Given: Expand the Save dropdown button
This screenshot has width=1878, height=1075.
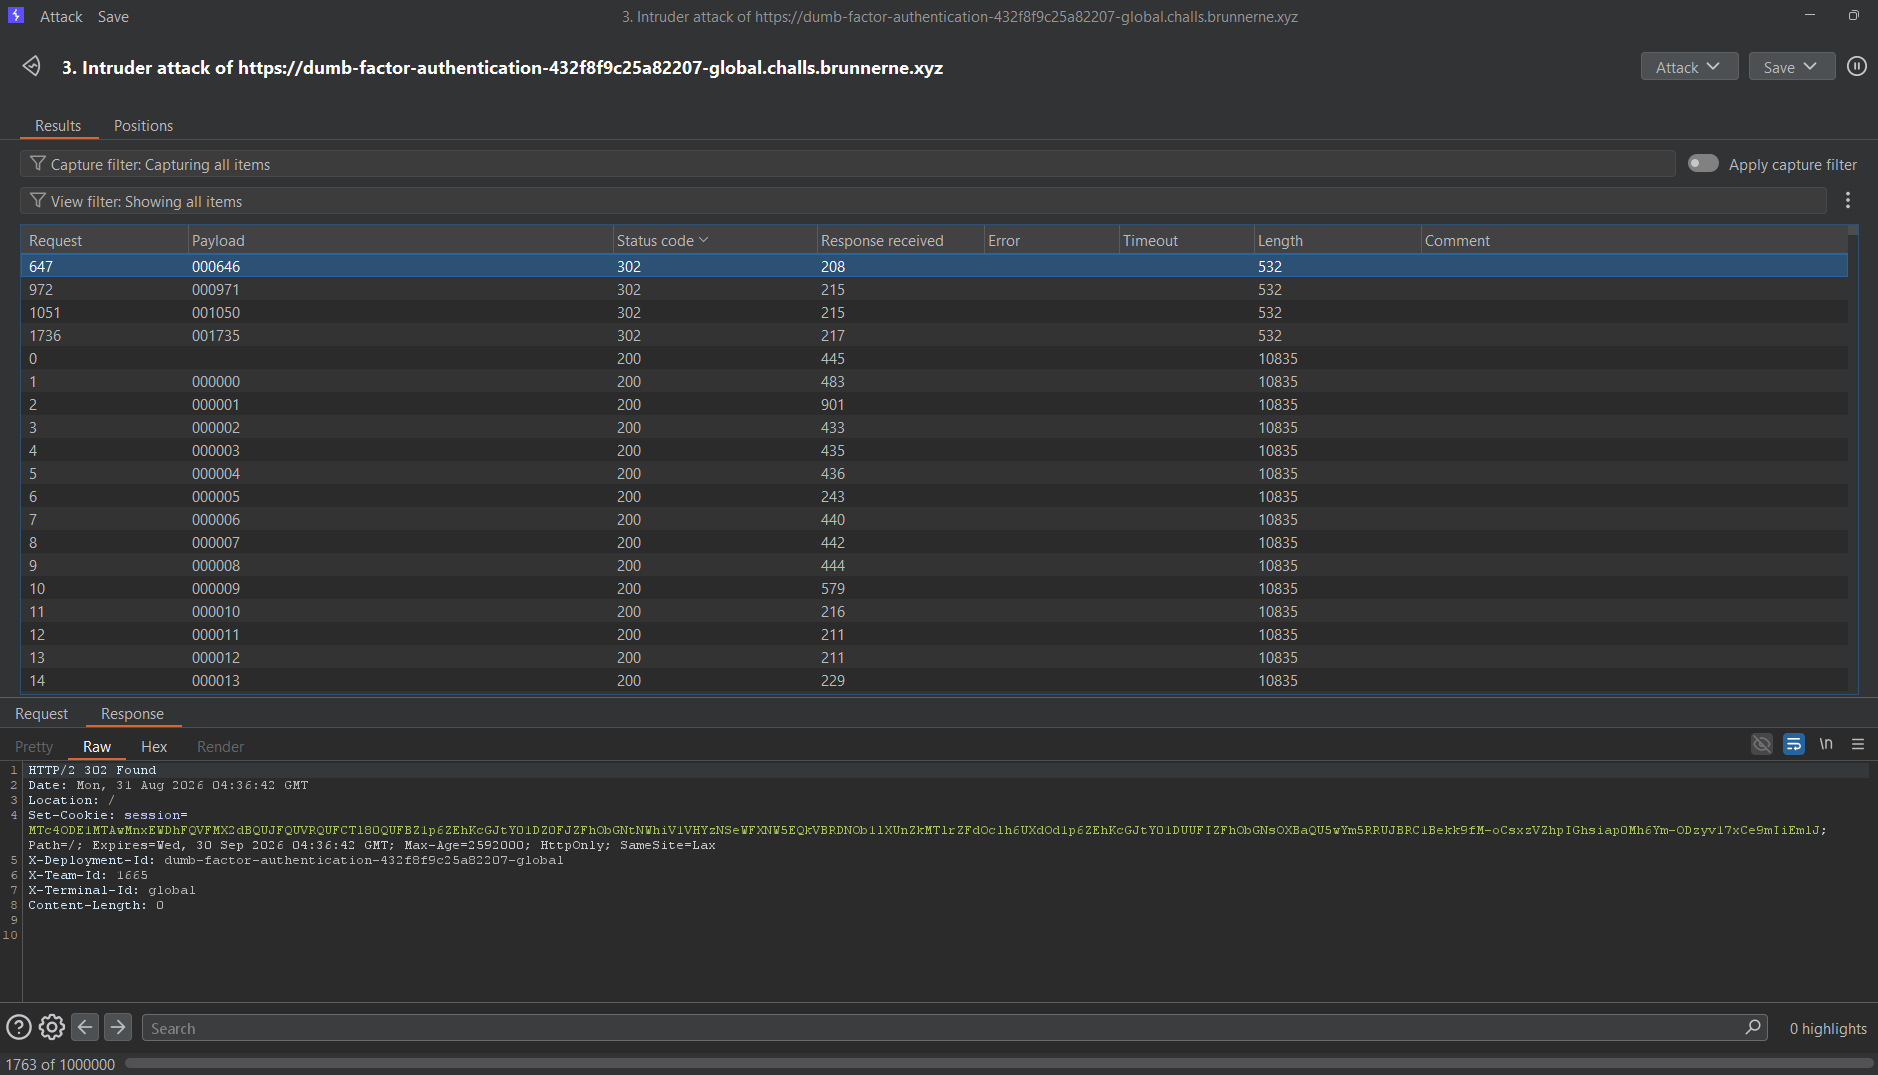Looking at the screenshot, I should 1791,67.
